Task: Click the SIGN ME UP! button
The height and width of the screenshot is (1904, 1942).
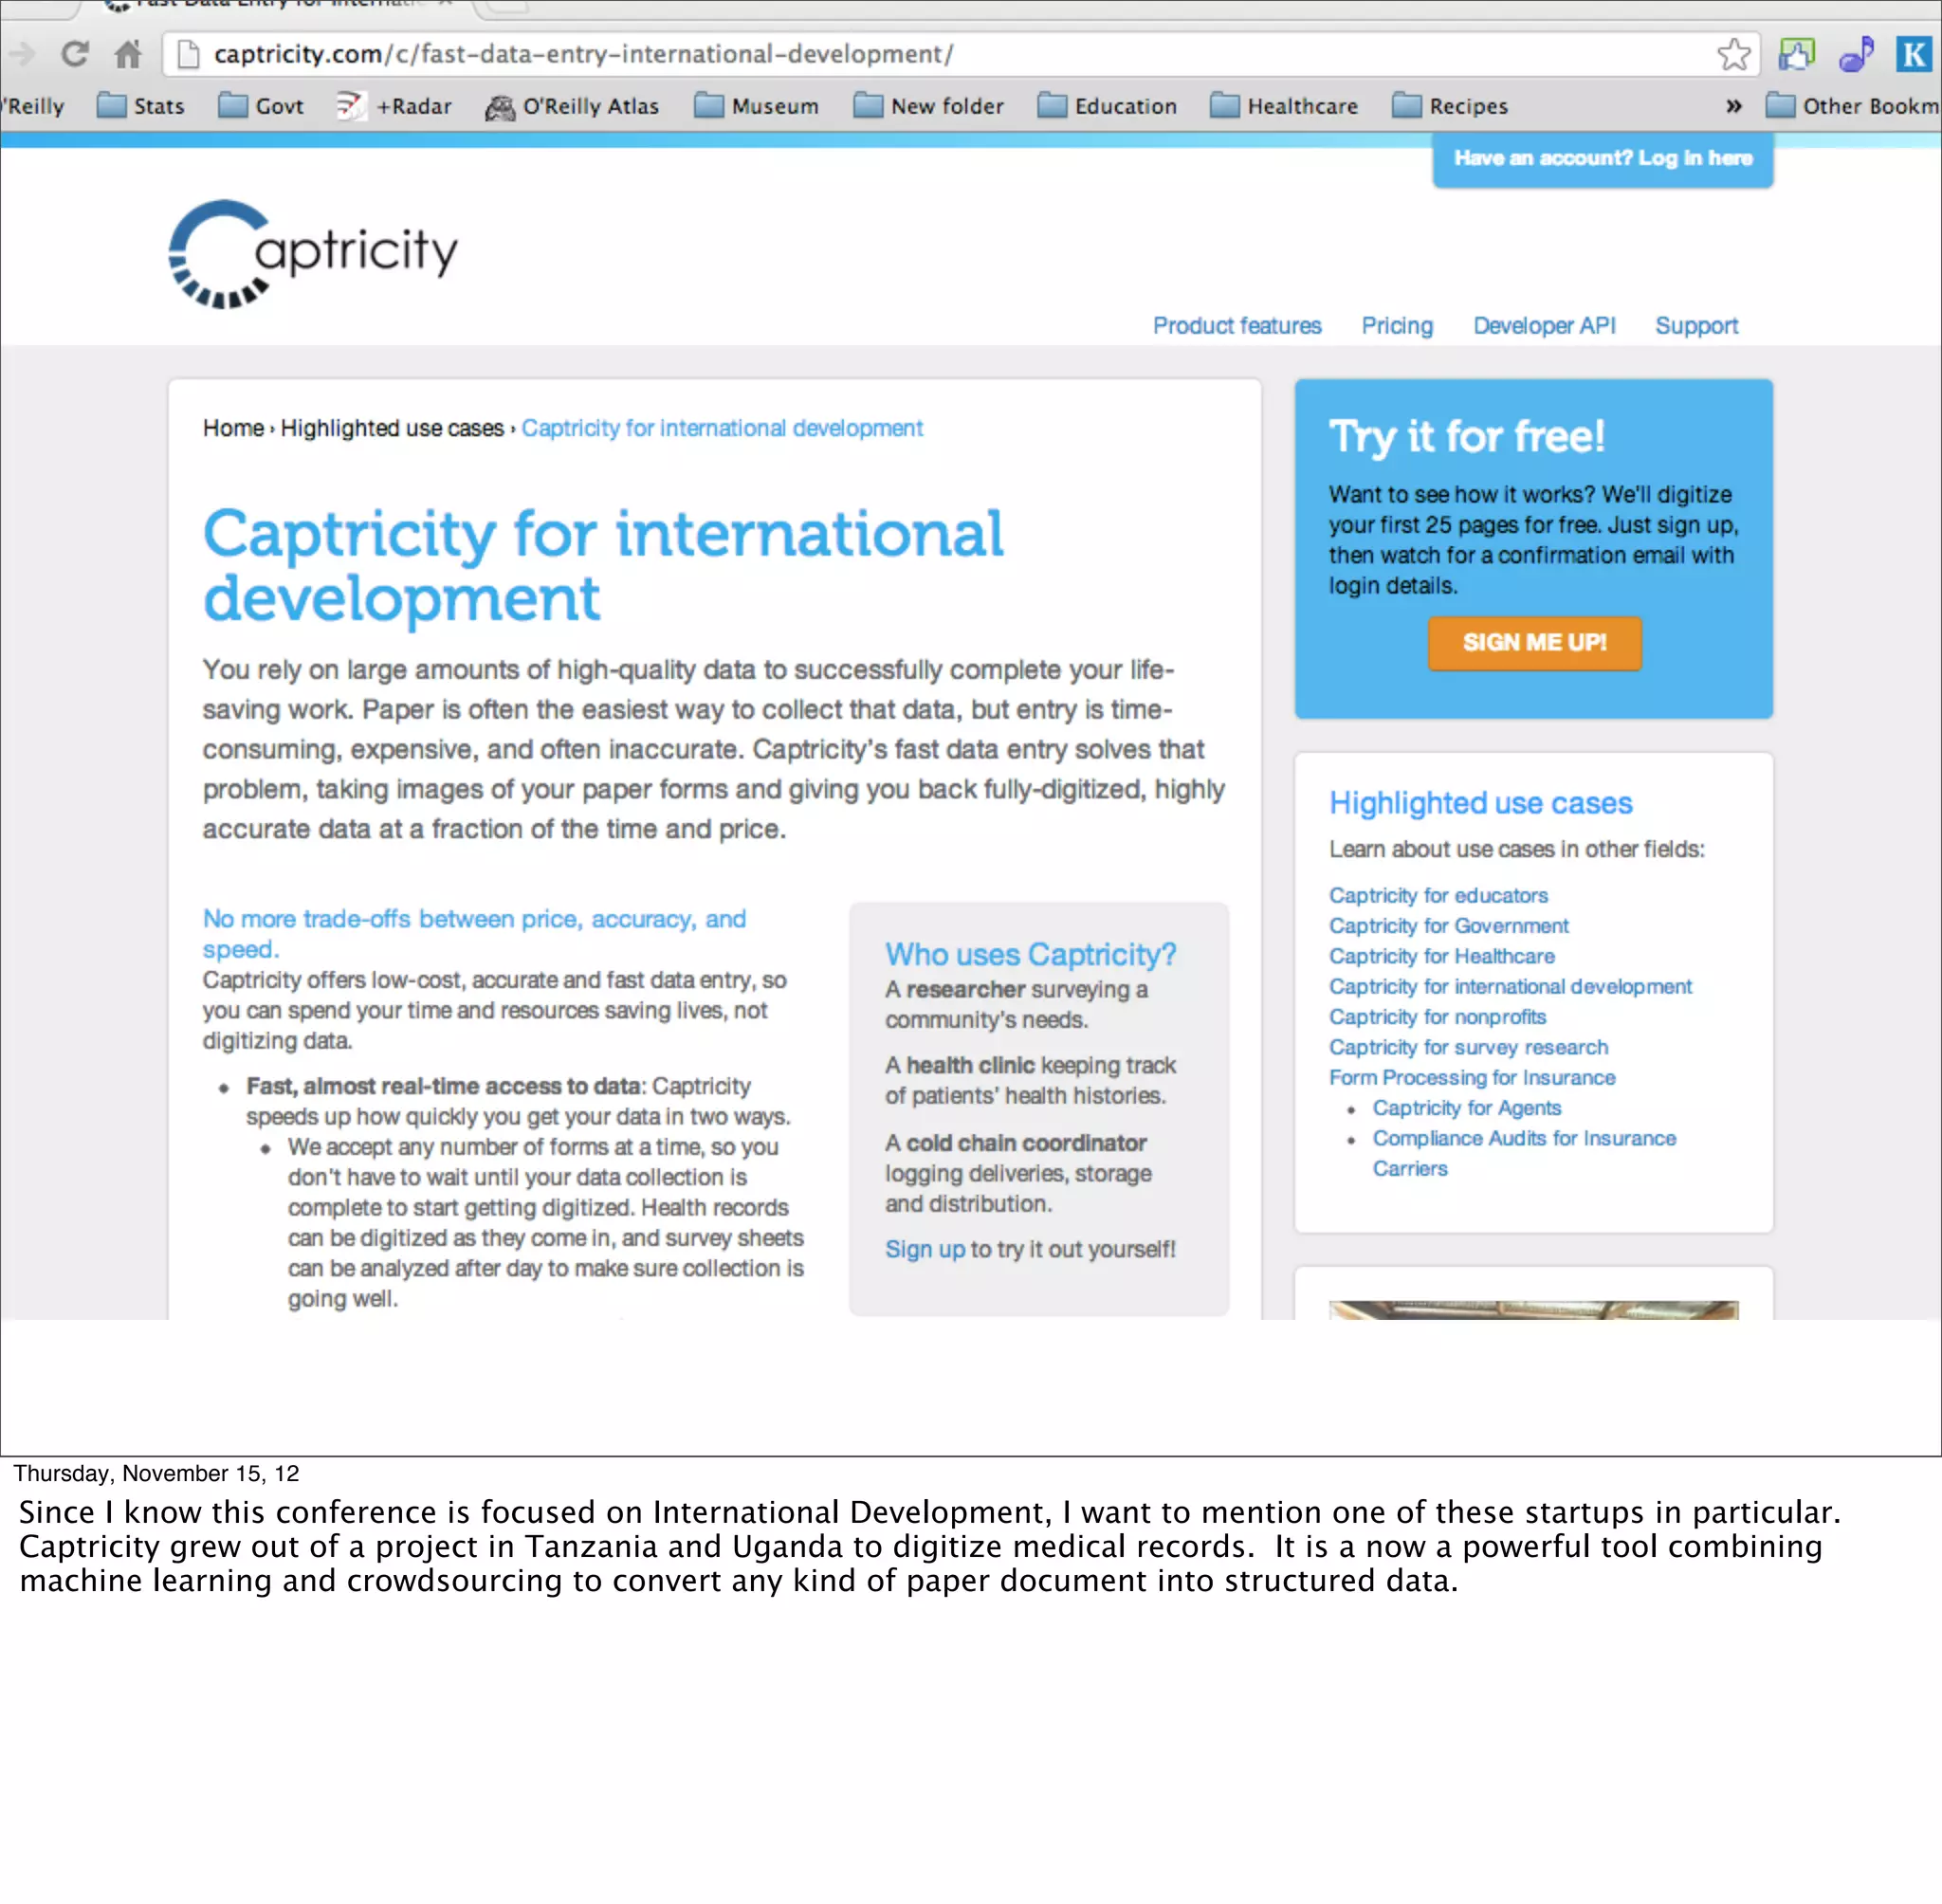Action: point(1533,642)
